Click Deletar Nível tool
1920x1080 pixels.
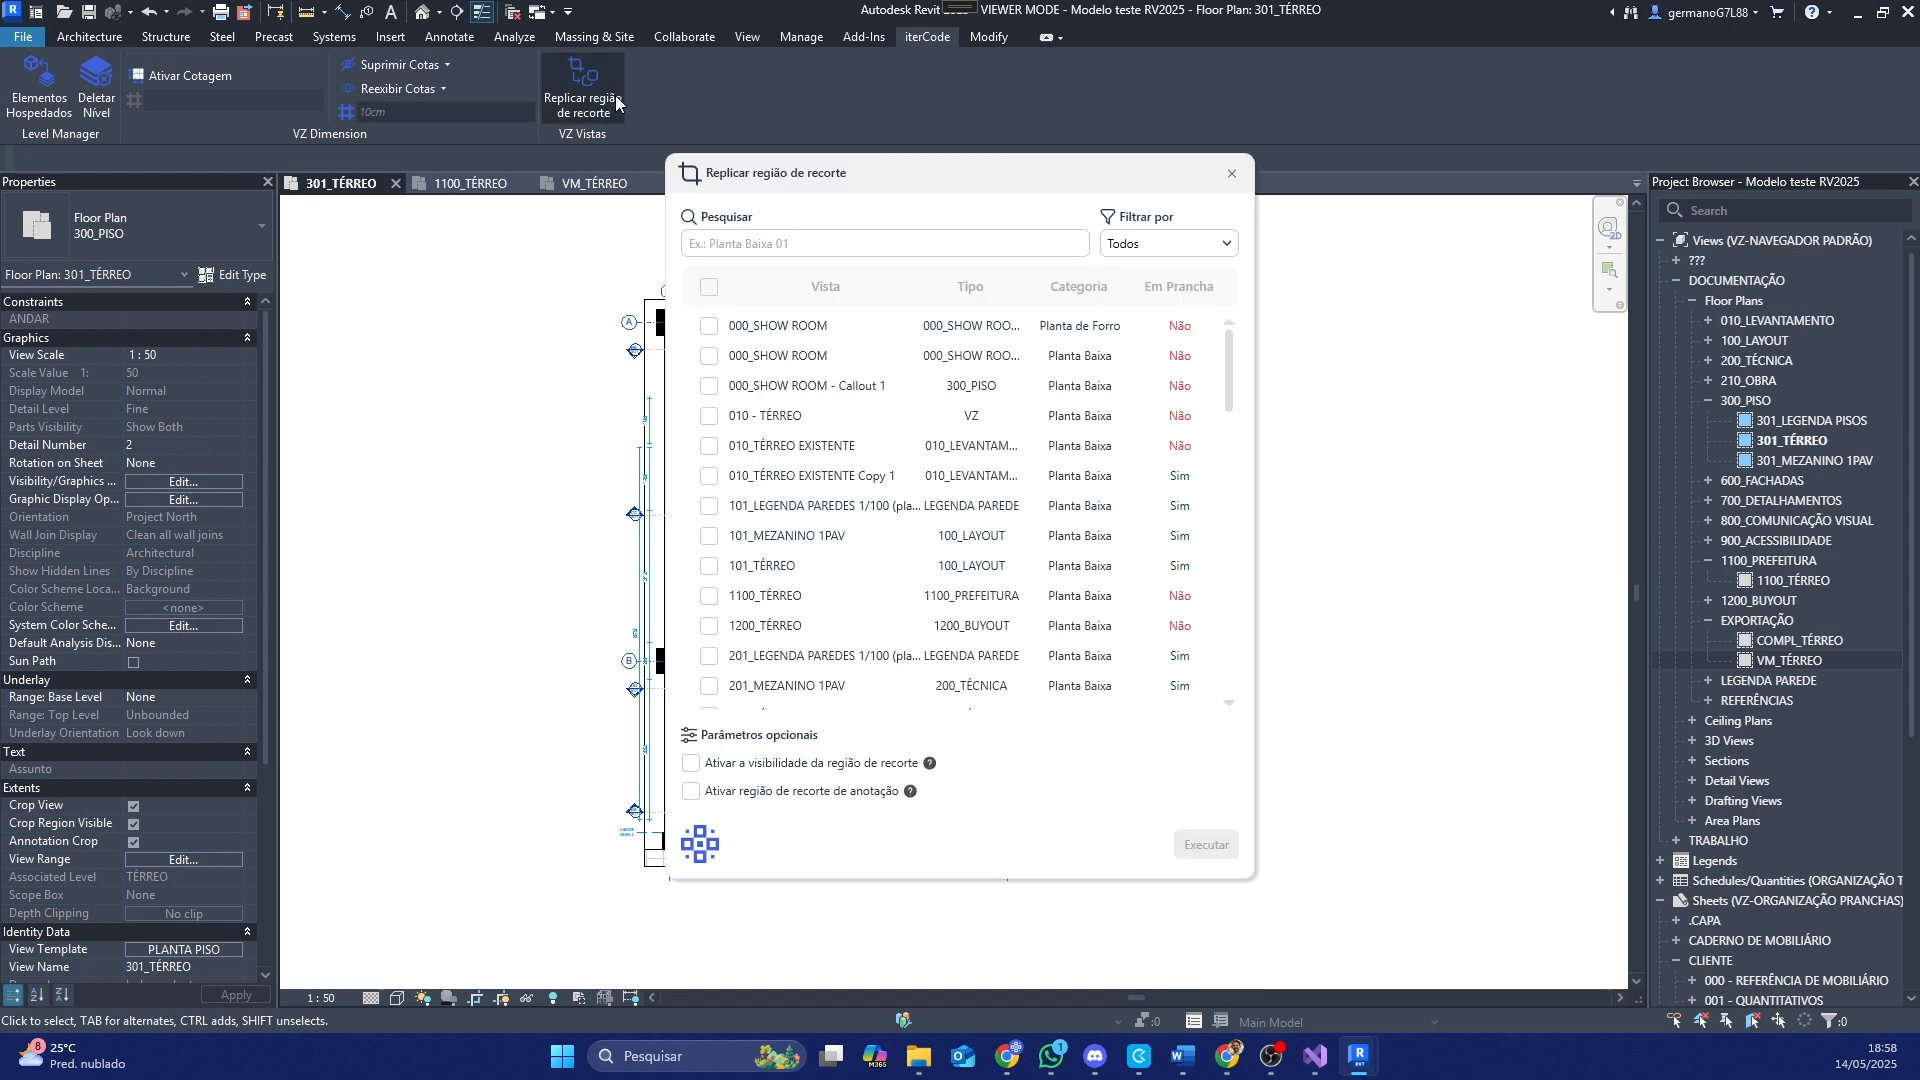[x=96, y=88]
